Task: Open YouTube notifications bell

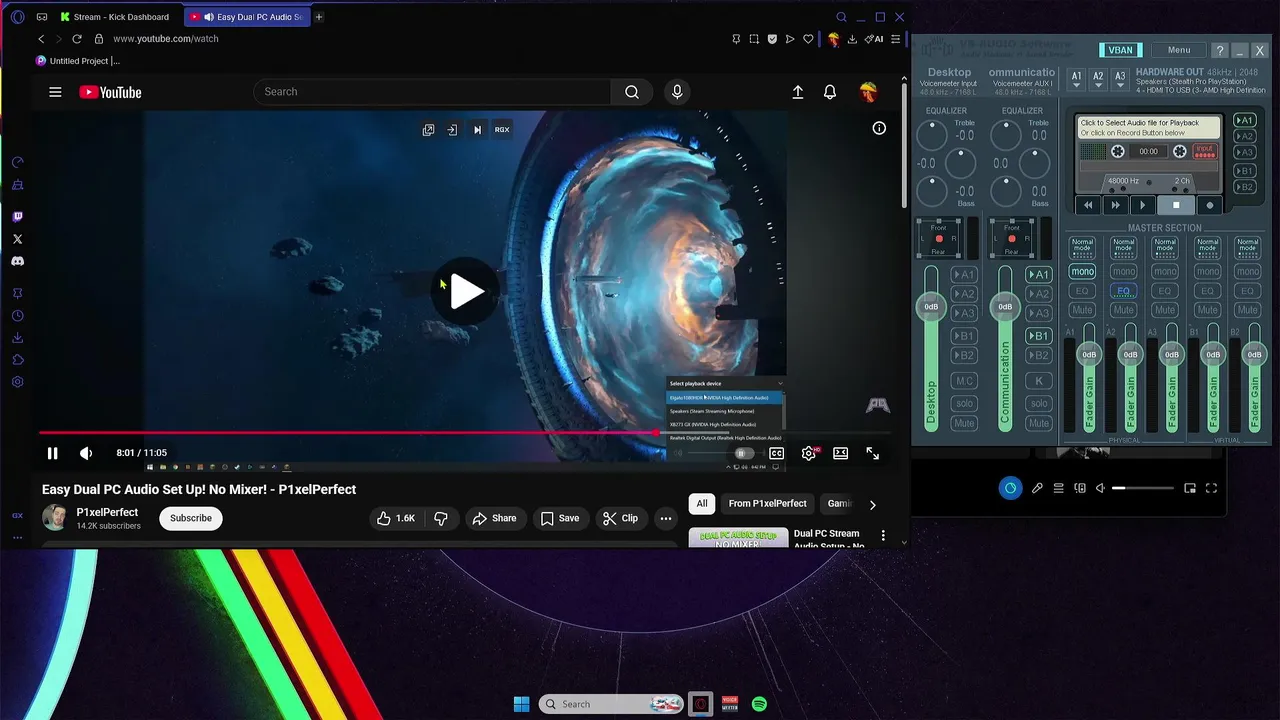Action: click(x=830, y=92)
